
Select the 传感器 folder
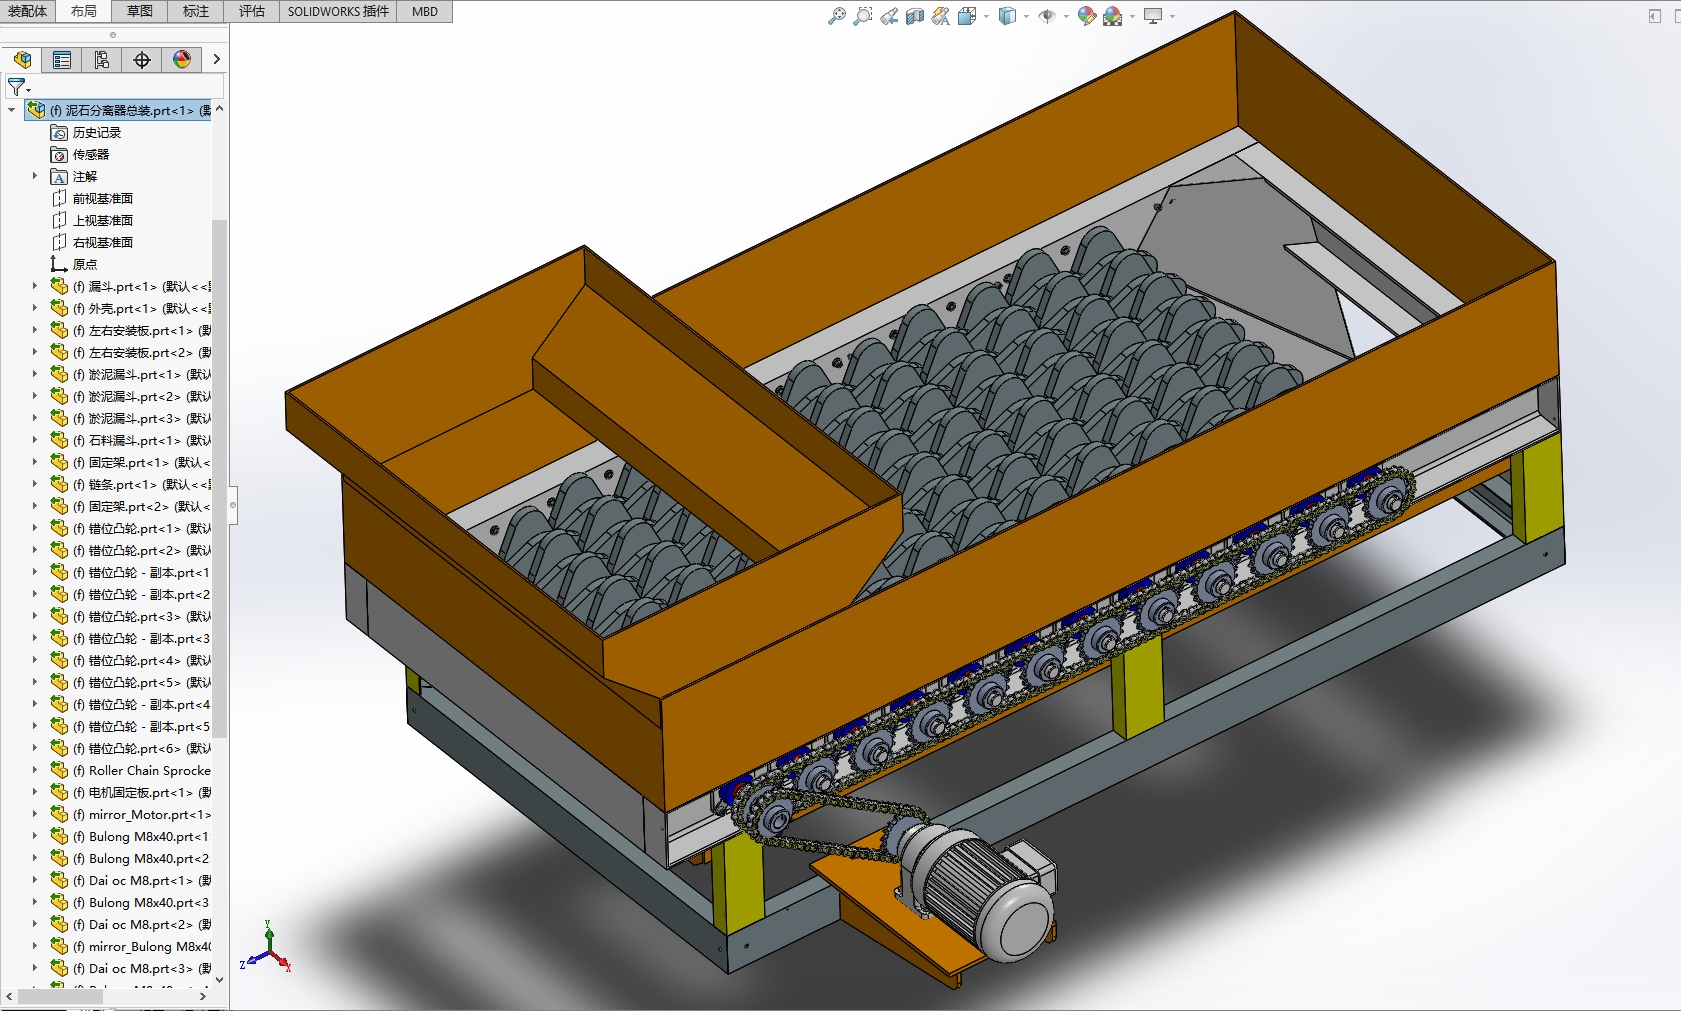coord(91,154)
